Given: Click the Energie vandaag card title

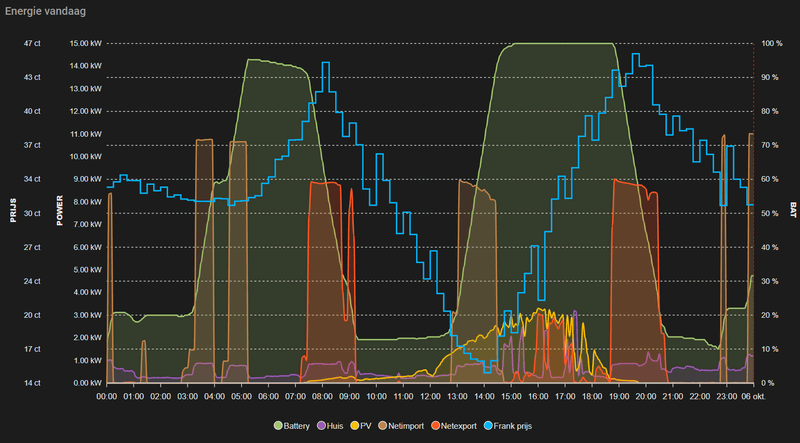Looking at the screenshot, I should [x=45, y=12].
